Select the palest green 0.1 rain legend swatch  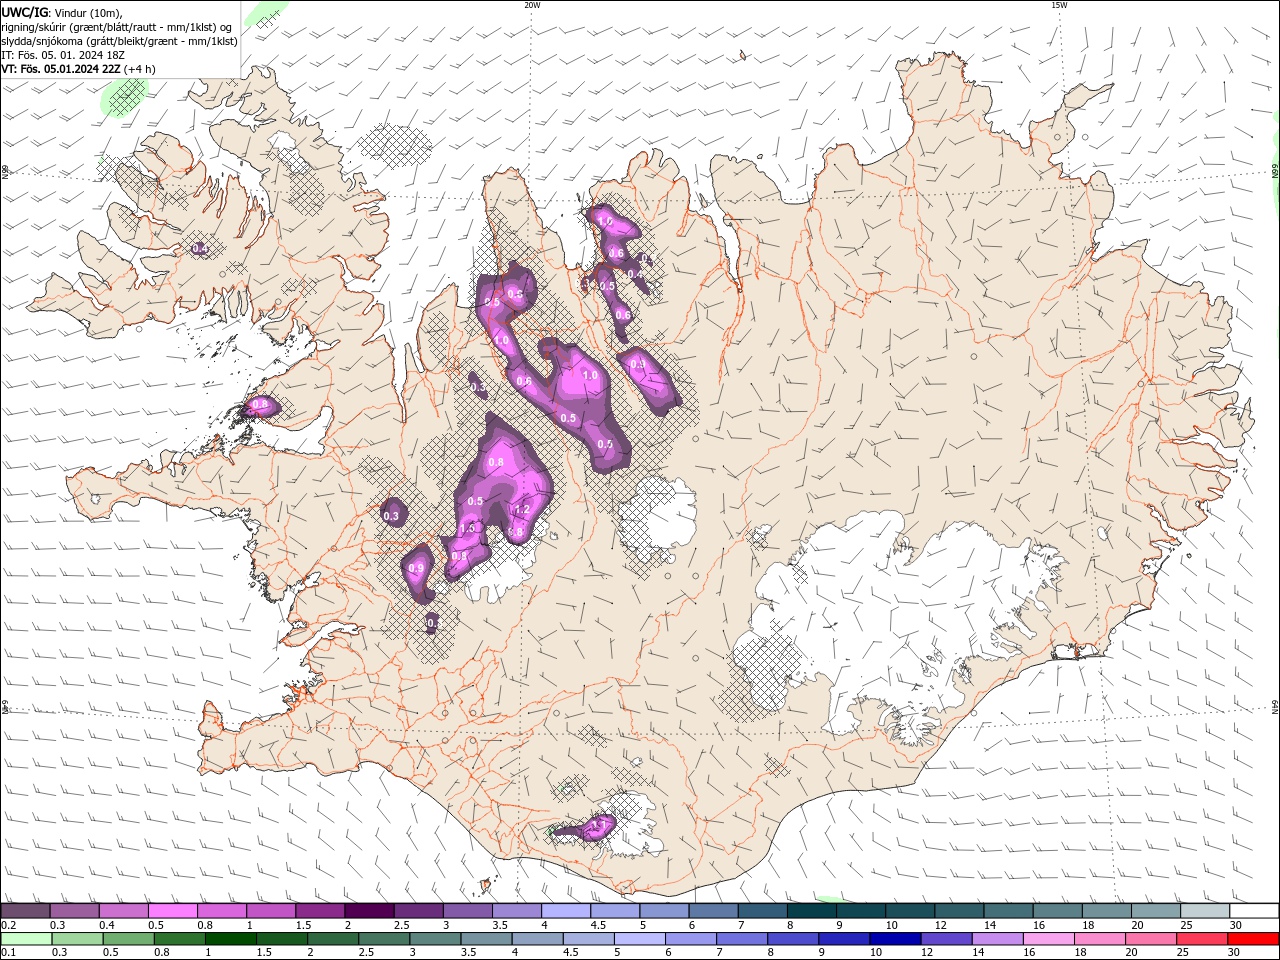tap(26, 939)
